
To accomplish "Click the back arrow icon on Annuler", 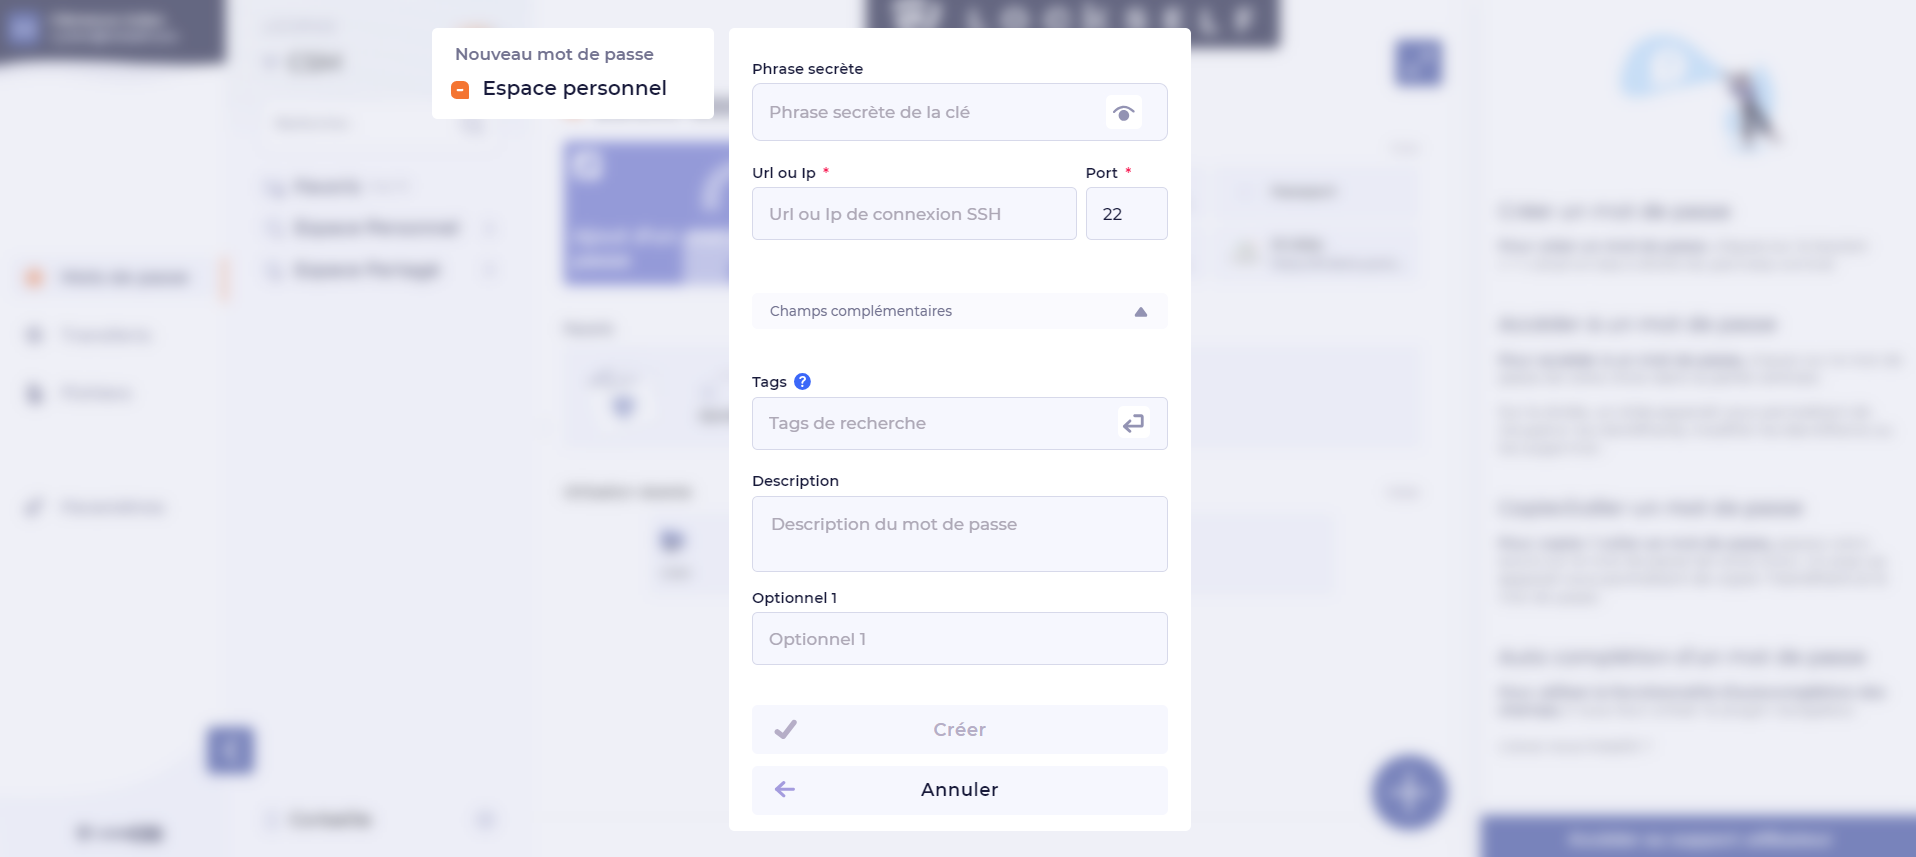I will coord(785,789).
